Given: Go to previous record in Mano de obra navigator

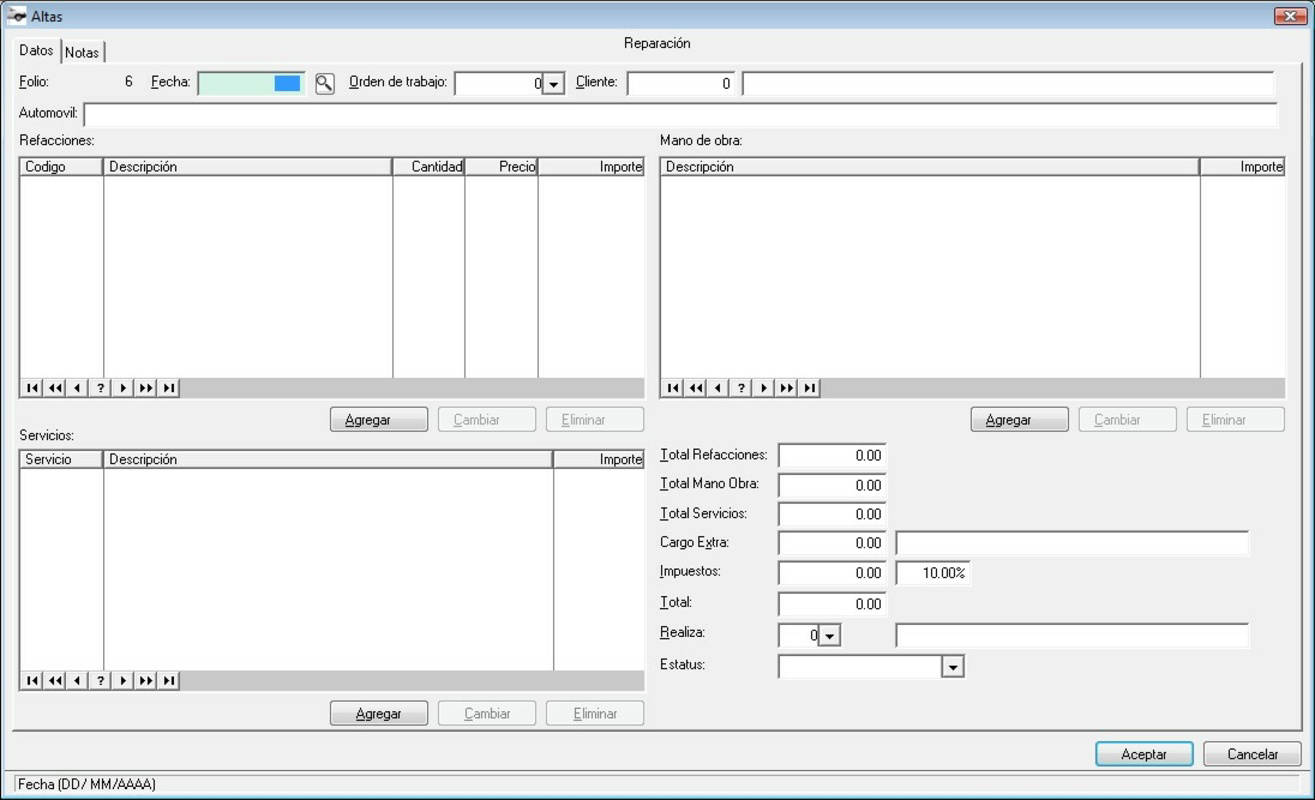Looking at the screenshot, I should [718, 388].
